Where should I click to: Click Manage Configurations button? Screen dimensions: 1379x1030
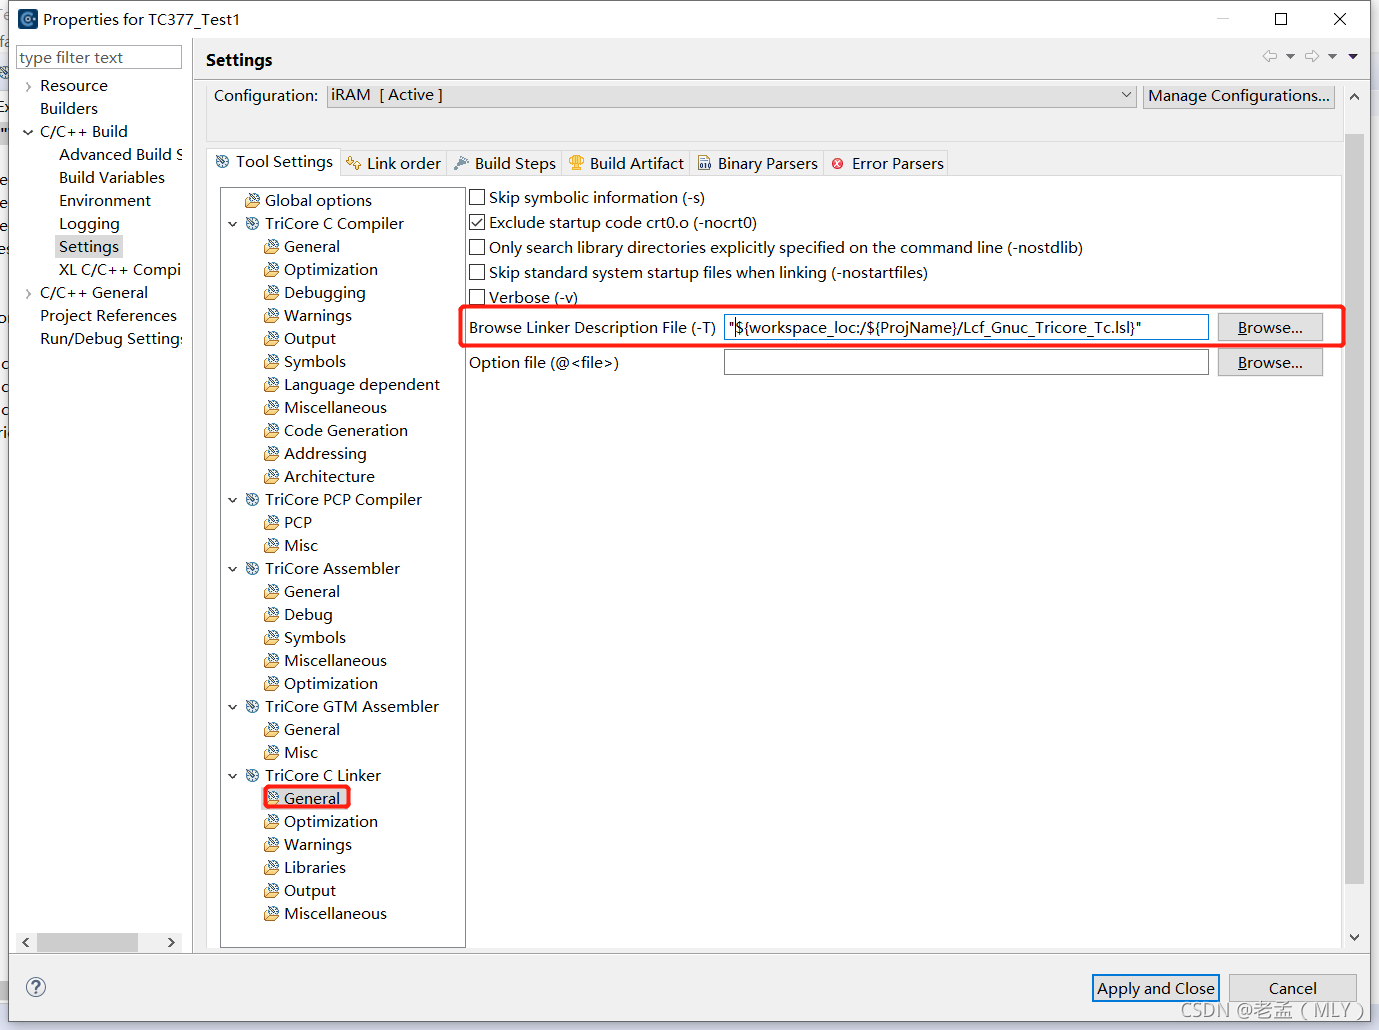pyautogui.click(x=1239, y=96)
